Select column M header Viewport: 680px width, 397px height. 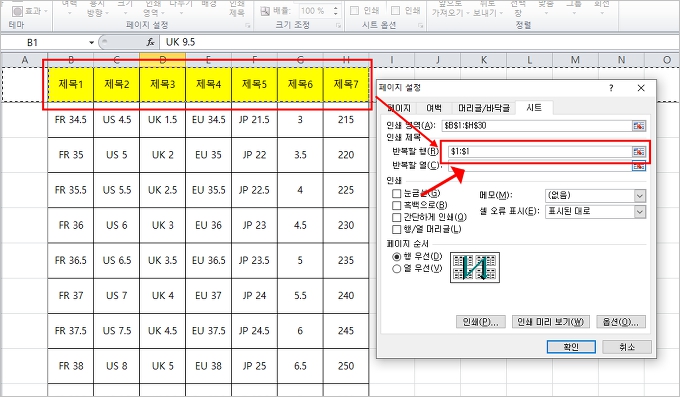click(575, 60)
